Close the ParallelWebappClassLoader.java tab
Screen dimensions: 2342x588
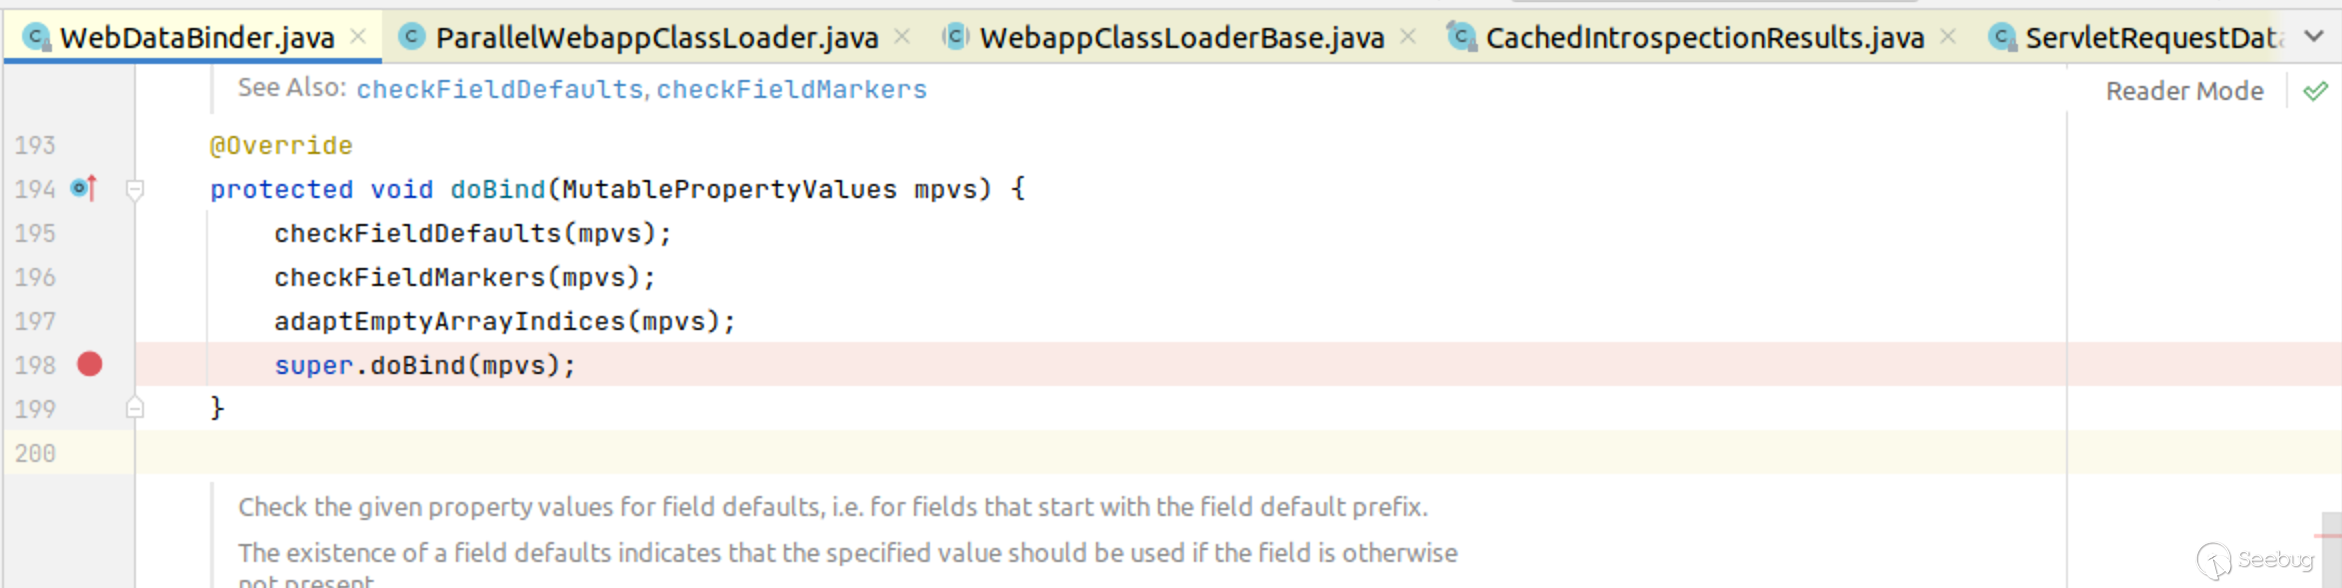click(902, 37)
